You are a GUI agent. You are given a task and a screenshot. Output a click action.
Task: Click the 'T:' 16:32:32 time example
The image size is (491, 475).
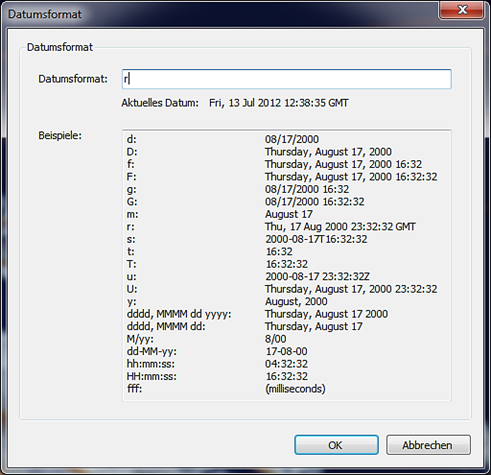(x=217, y=264)
